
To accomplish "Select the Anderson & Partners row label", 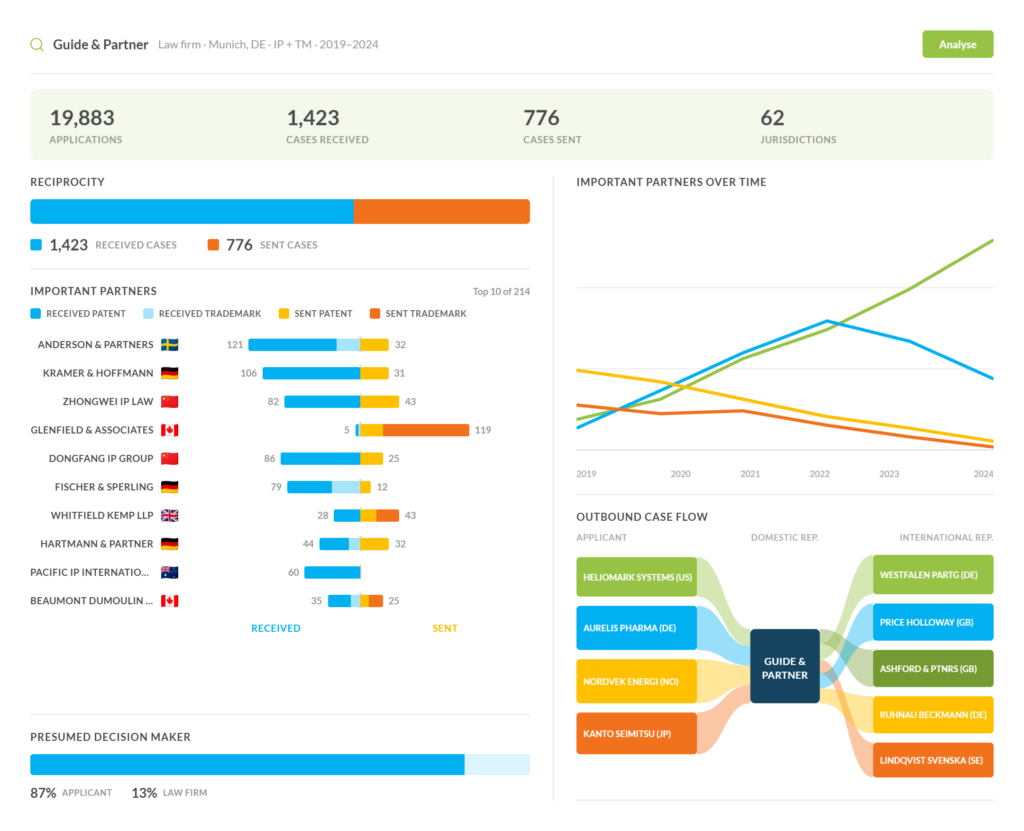I will (x=95, y=344).
